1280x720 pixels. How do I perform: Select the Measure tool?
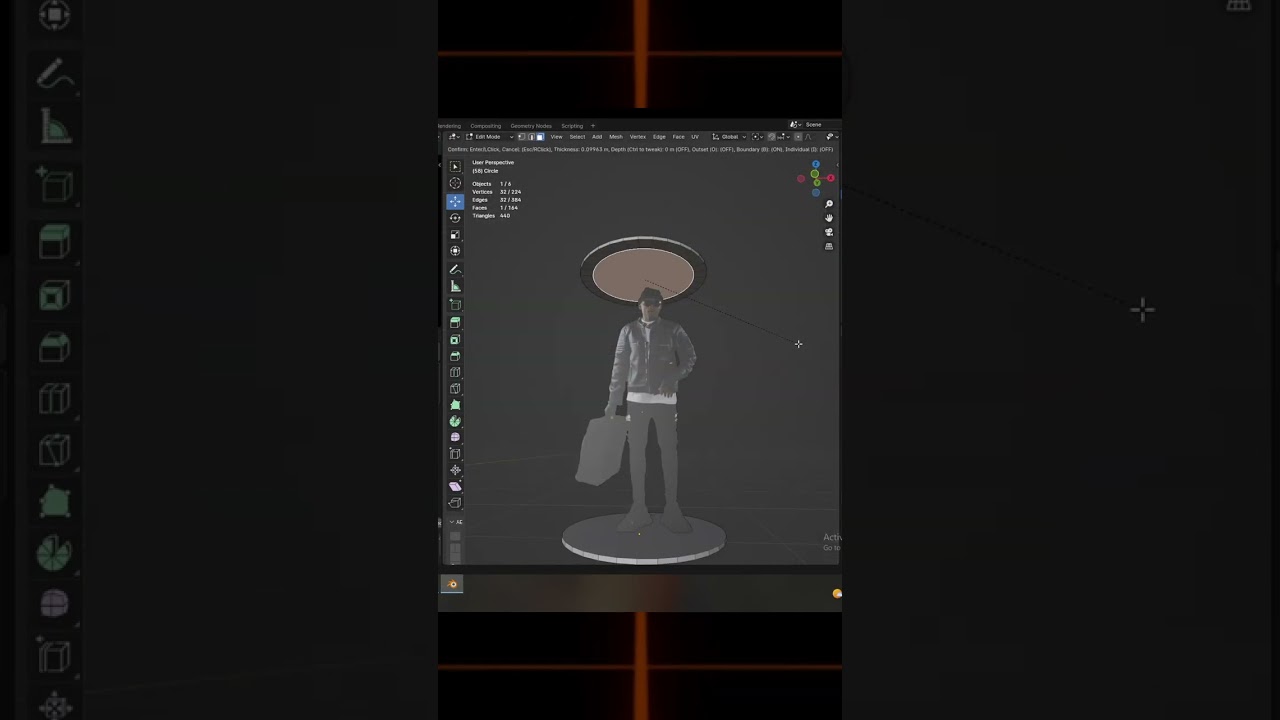click(x=455, y=286)
